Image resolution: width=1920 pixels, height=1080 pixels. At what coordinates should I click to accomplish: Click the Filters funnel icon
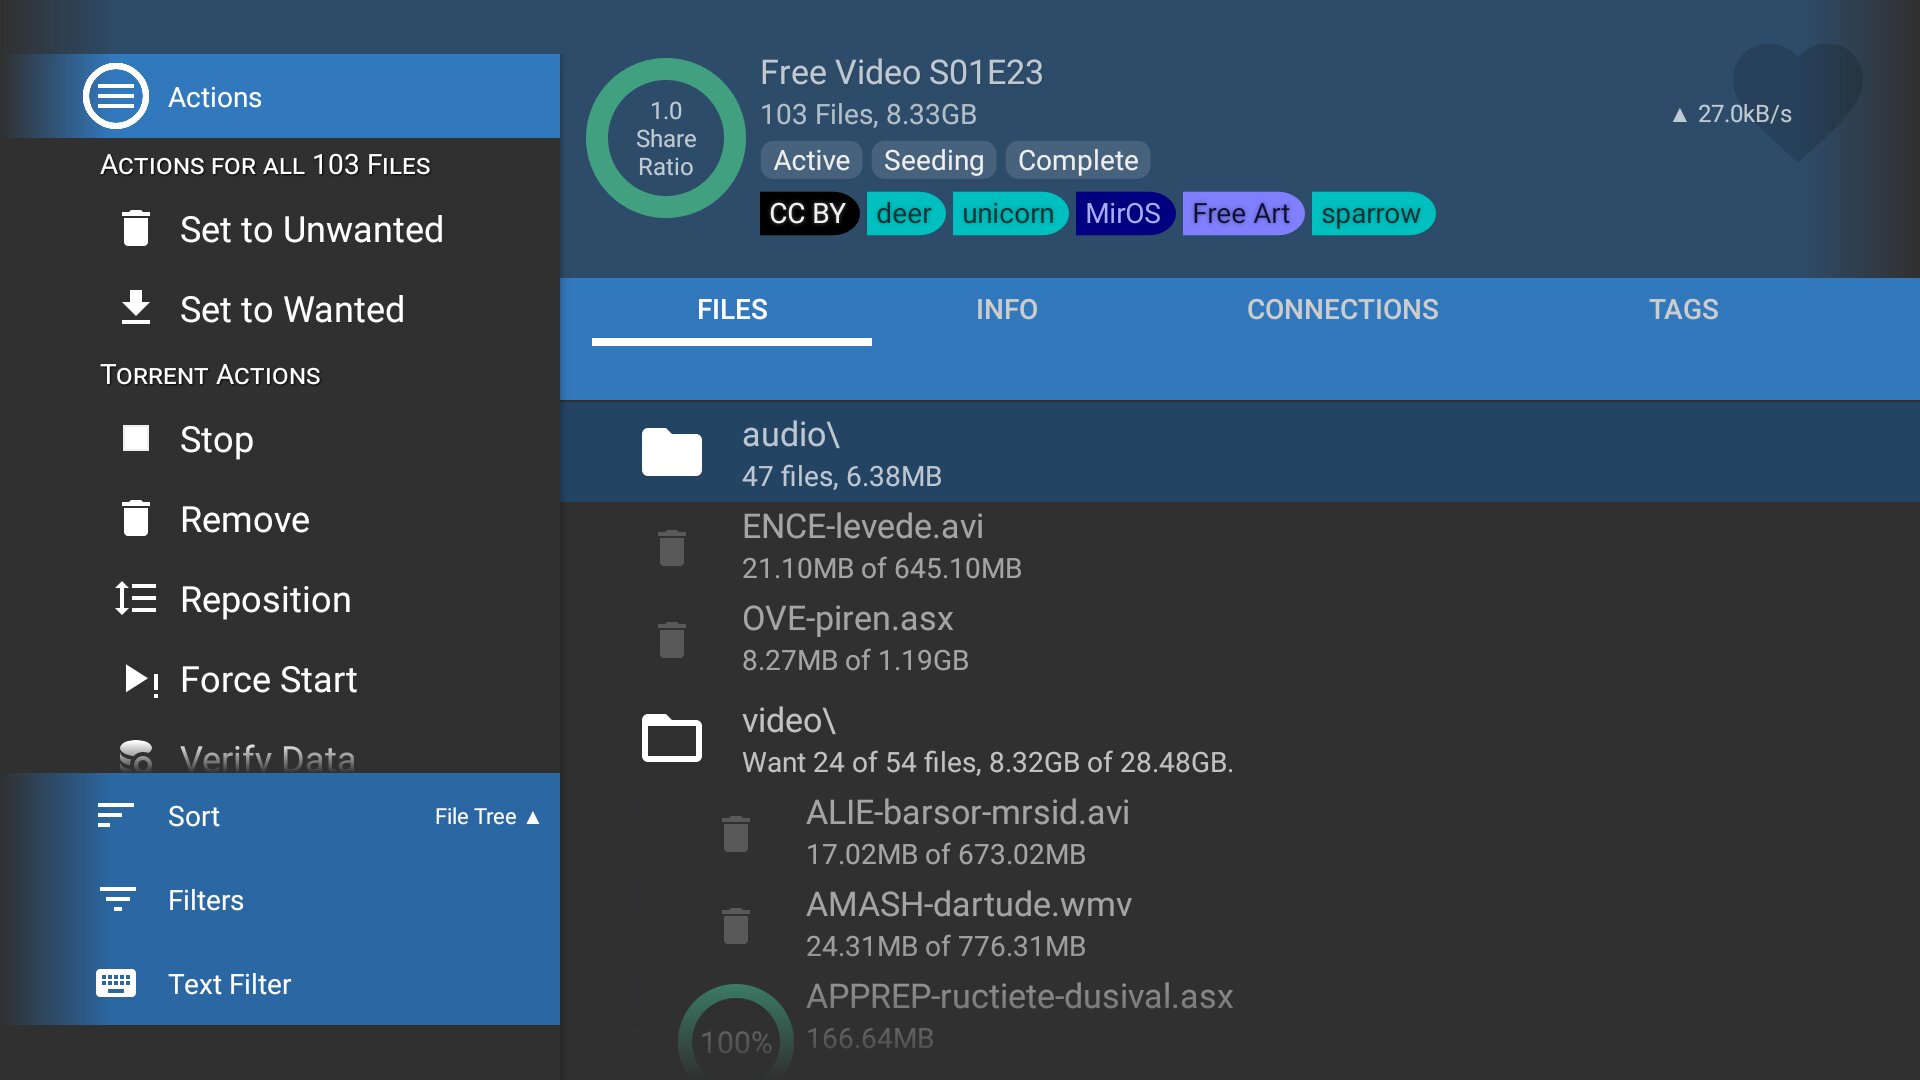[x=117, y=900]
